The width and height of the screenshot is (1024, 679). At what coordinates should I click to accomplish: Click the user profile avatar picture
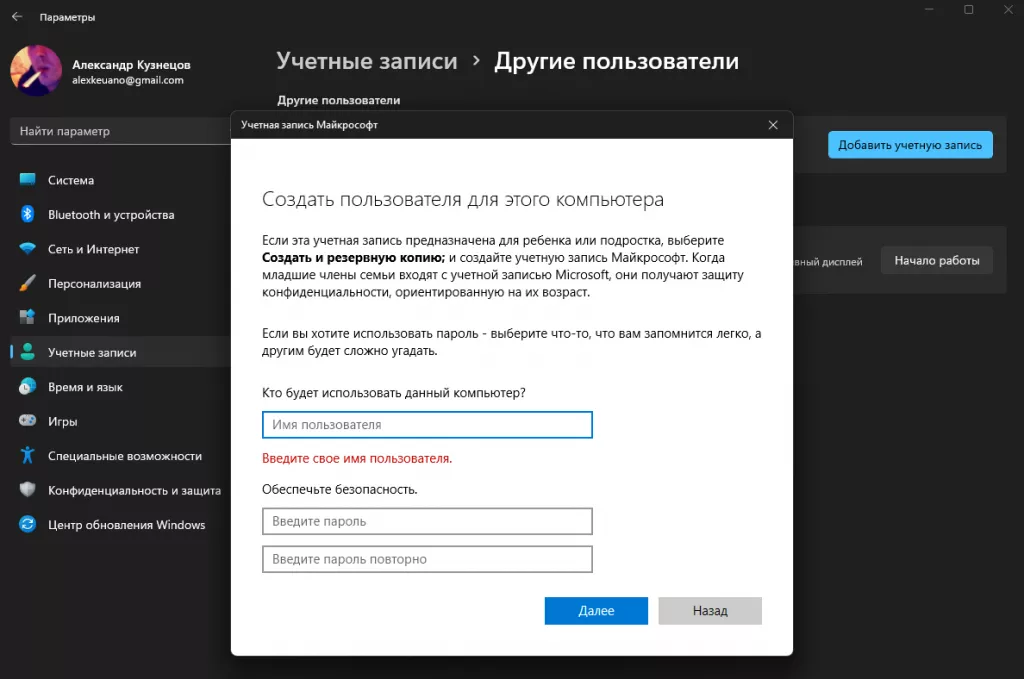tap(36, 71)
